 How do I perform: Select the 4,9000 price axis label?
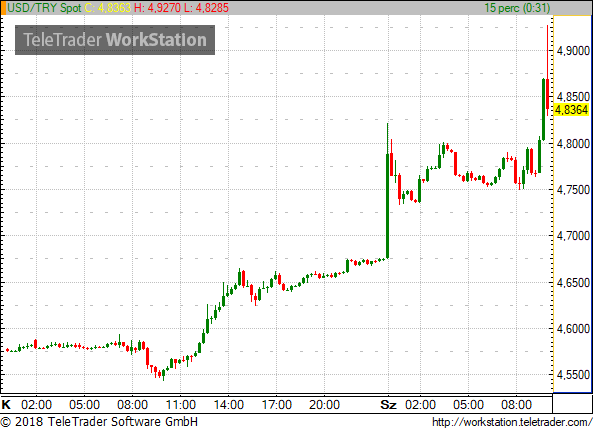pyautogui.click(x=573, y=51)
